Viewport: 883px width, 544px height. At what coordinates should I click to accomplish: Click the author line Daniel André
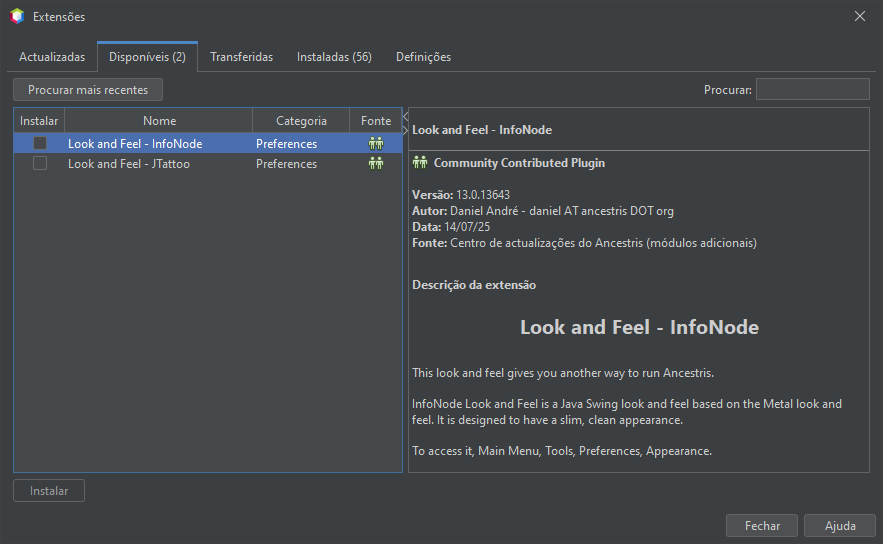click(543, 211)
